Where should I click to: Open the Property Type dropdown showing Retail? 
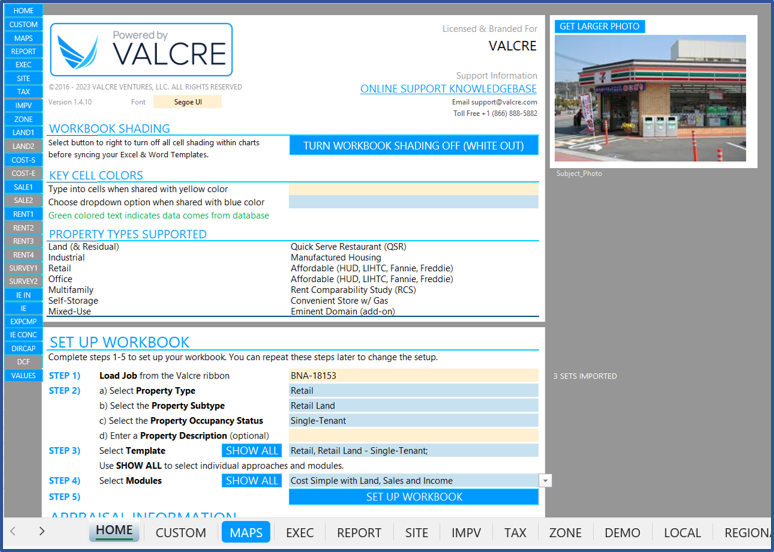point(414,391)
